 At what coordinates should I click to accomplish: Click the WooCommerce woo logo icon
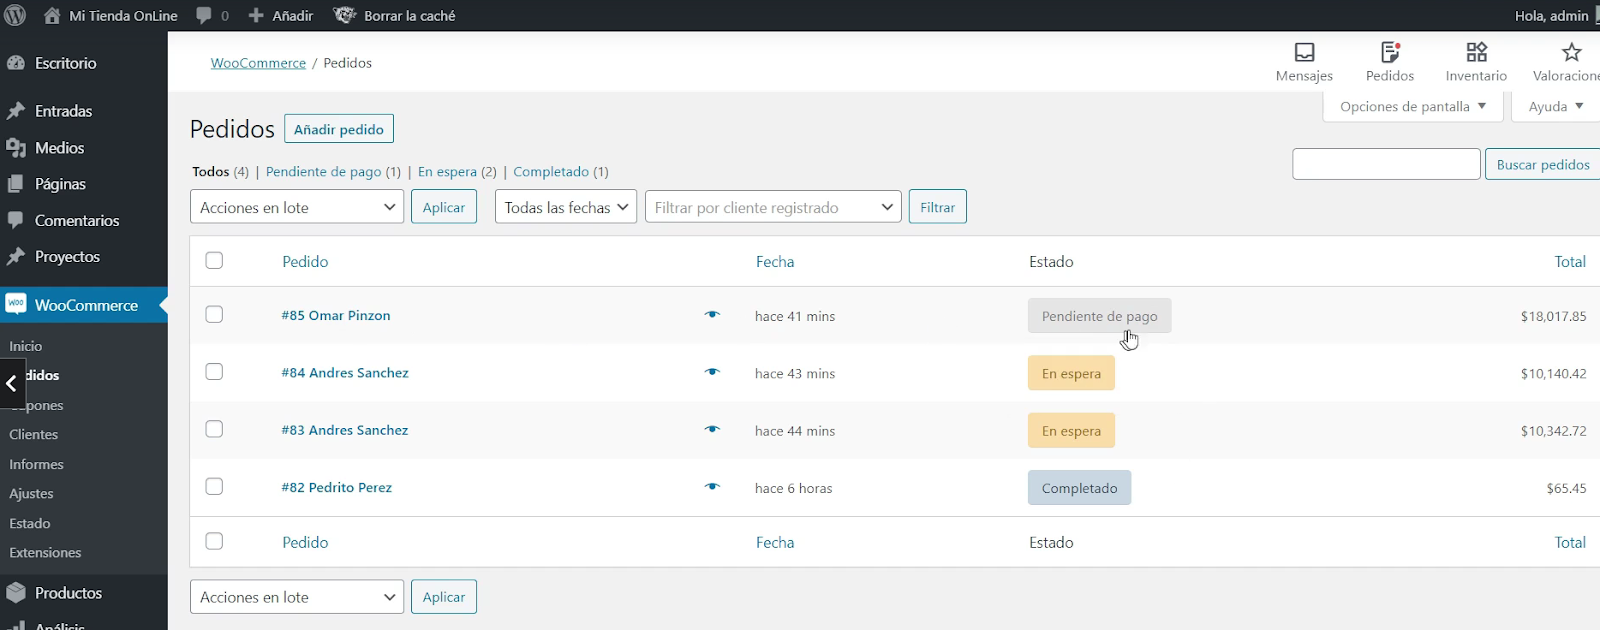15,304
